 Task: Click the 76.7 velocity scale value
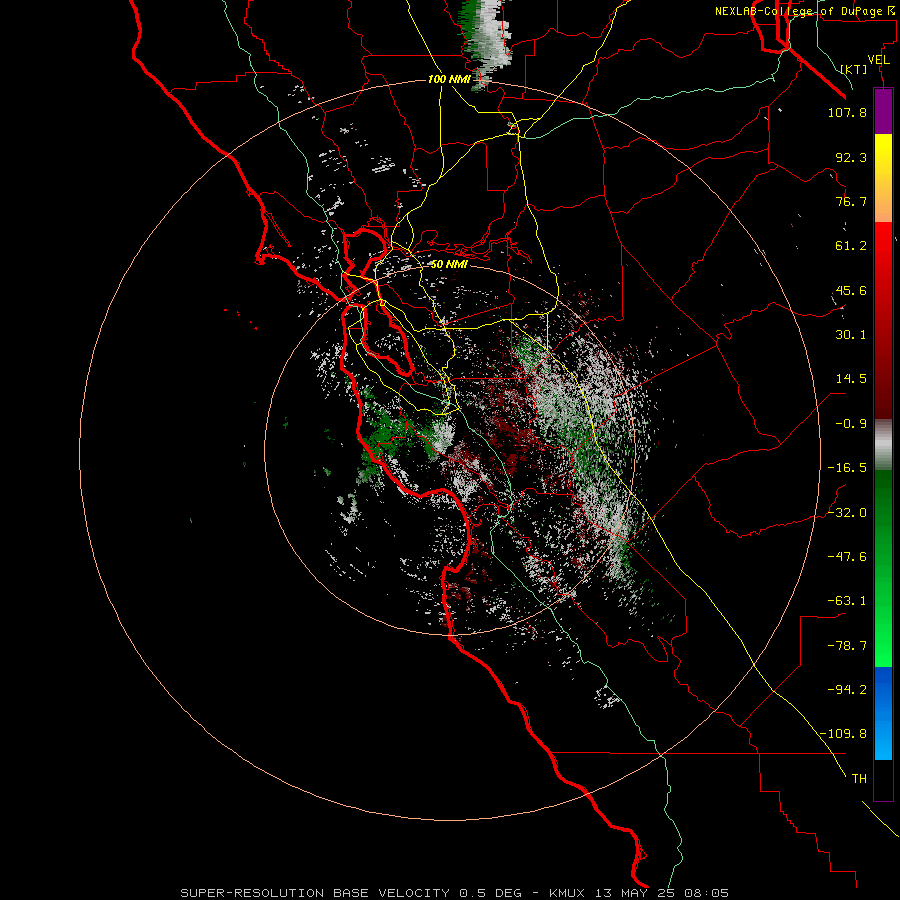click(851, 201)
